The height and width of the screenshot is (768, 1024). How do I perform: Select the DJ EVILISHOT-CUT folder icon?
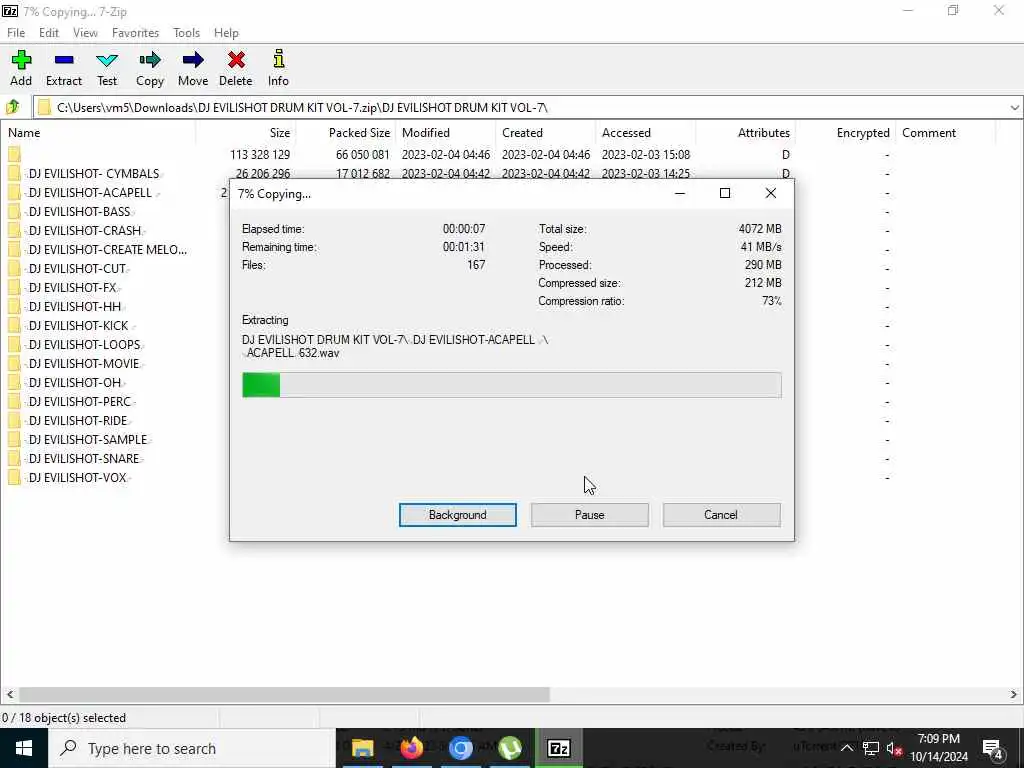(x=14, y=268)
